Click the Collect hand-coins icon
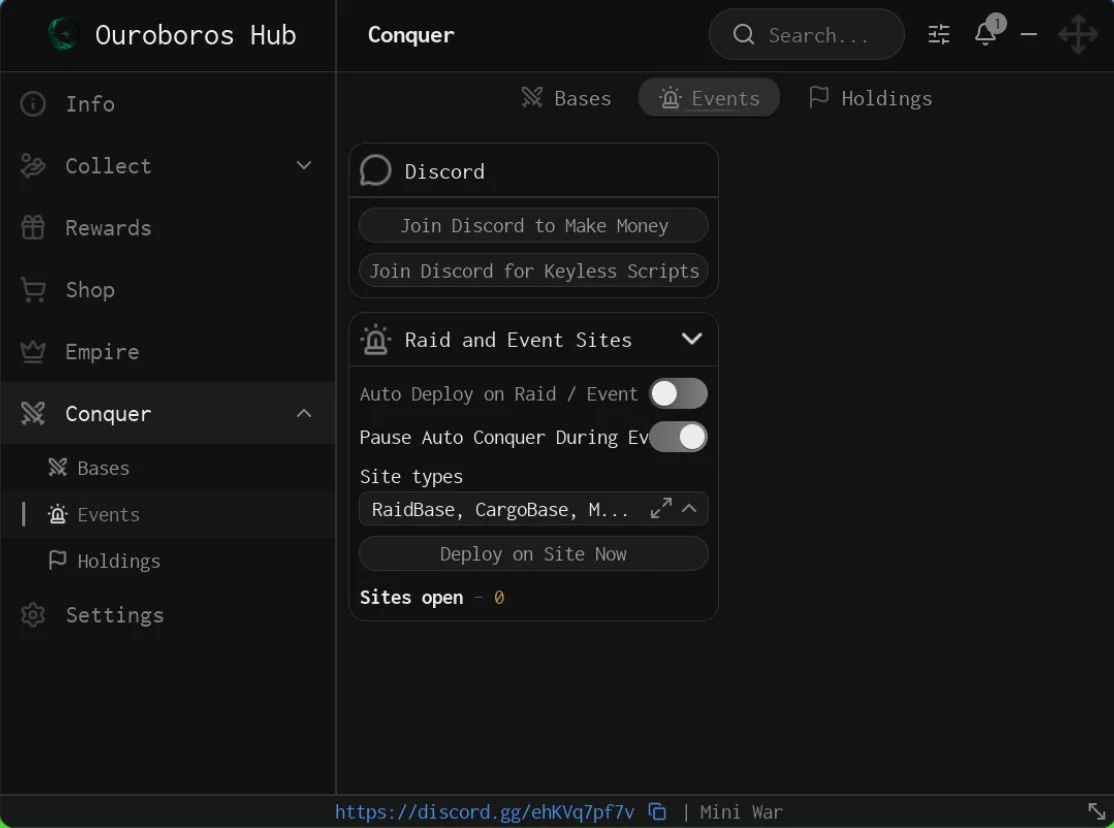This screenshot has width=1114, height=828. tap(33, 166)
